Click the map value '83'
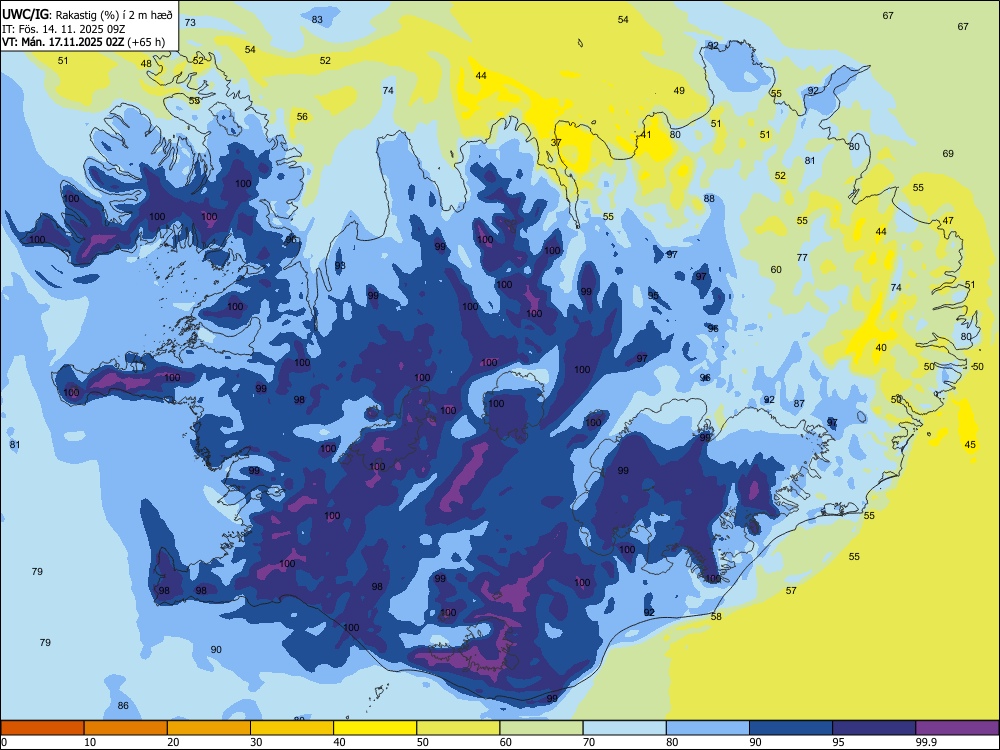Viewport: 1000px width, 750px height. [x=317, y=19]
